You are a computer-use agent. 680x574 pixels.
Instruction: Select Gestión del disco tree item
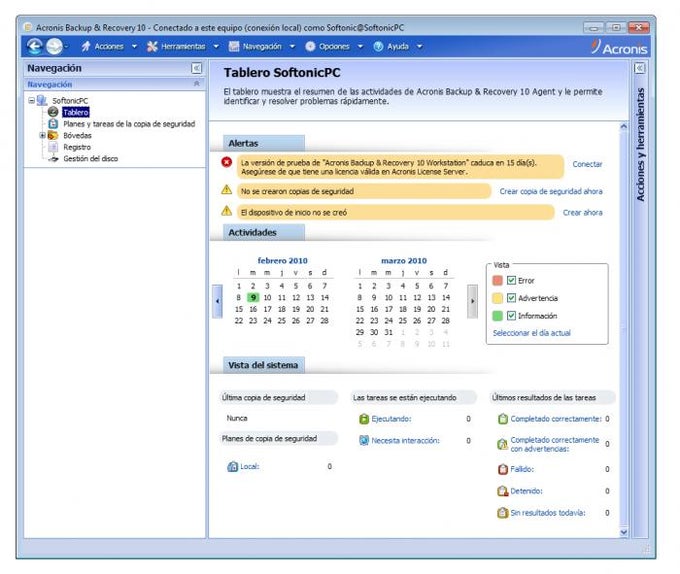click(x=91, y=159)
